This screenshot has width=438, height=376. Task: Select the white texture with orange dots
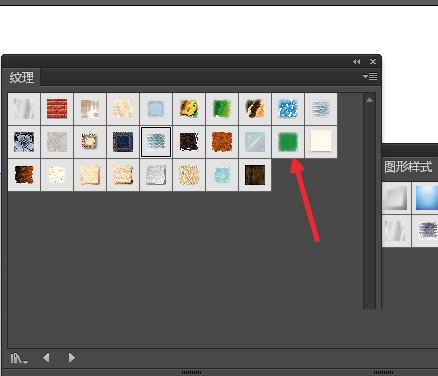[x=57, y=175]
